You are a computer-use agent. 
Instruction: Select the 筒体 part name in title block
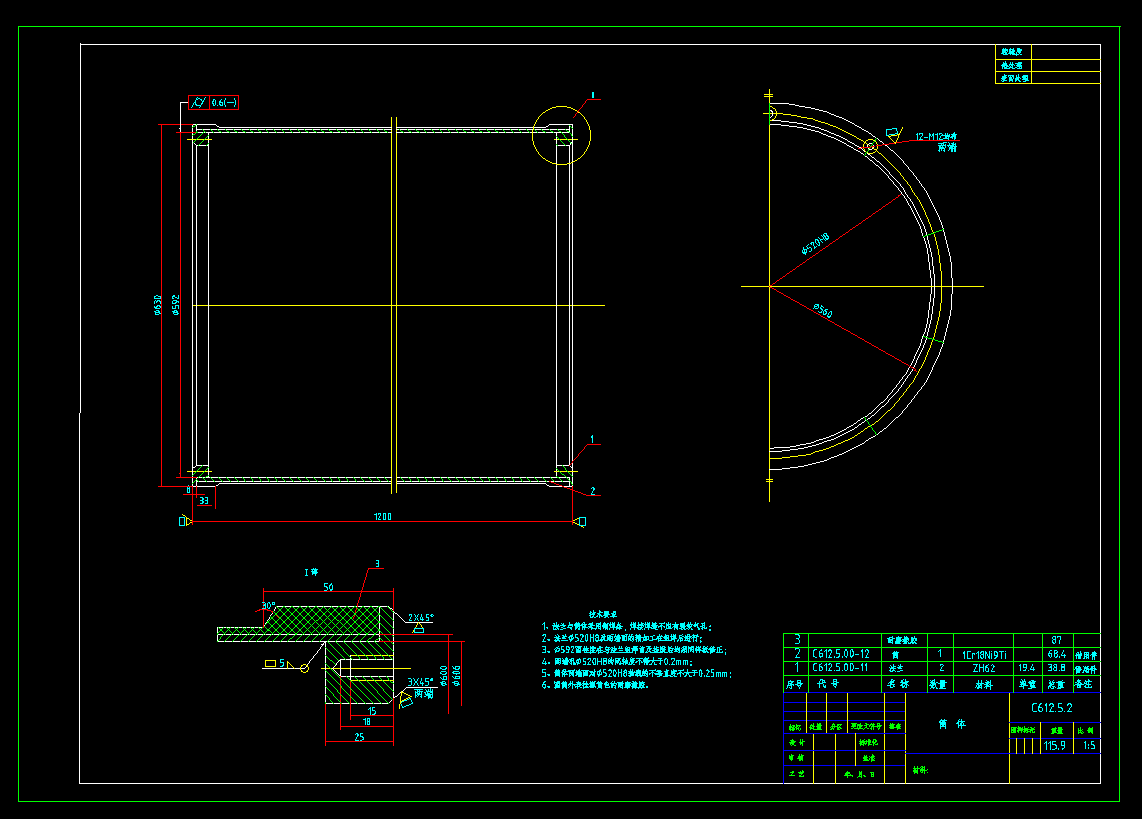pyautogui.click(x=952, y=723)
